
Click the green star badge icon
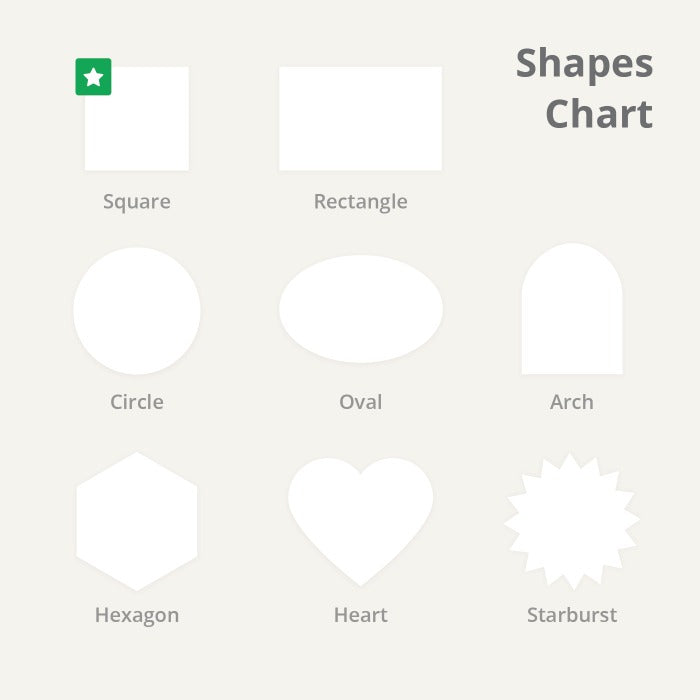point(93,77)
